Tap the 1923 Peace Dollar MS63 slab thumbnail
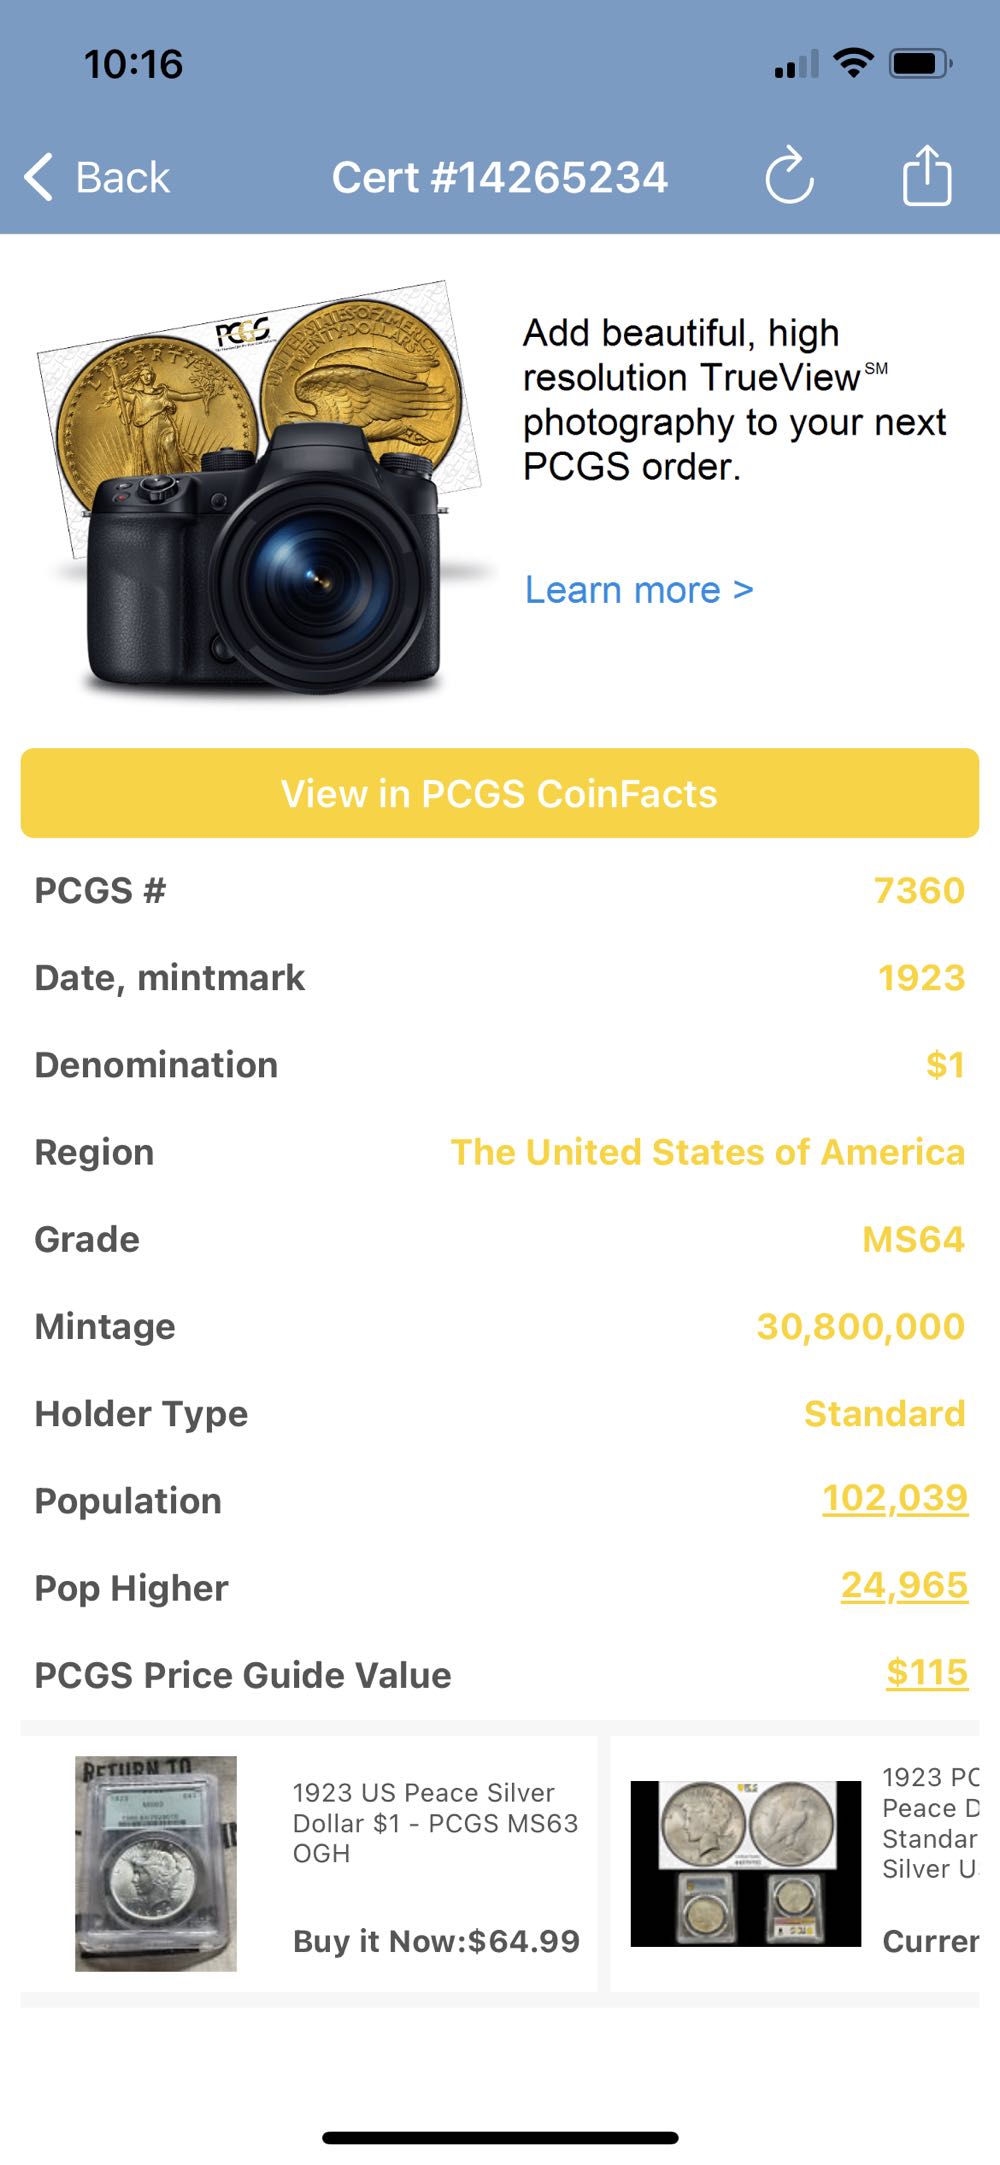 (x=156, y=1863)
